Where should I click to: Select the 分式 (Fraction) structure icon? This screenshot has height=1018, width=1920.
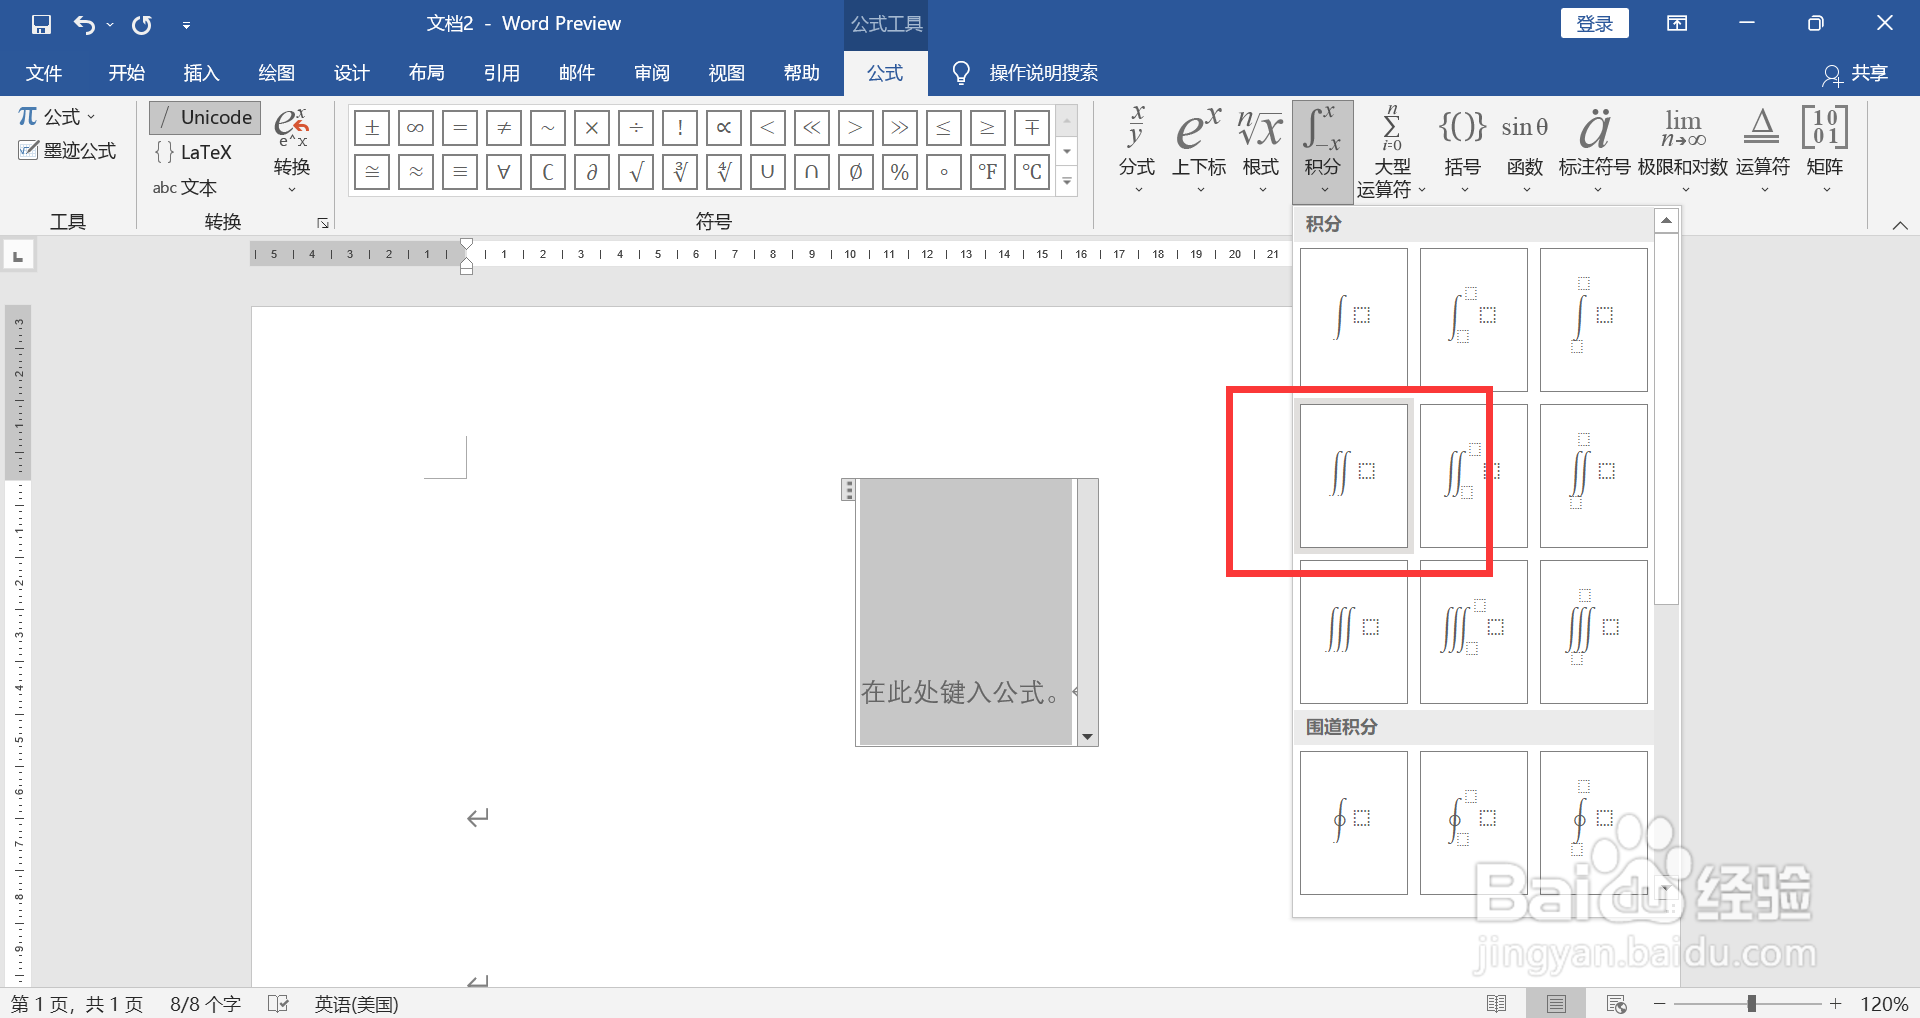[x=1136, y=145]
